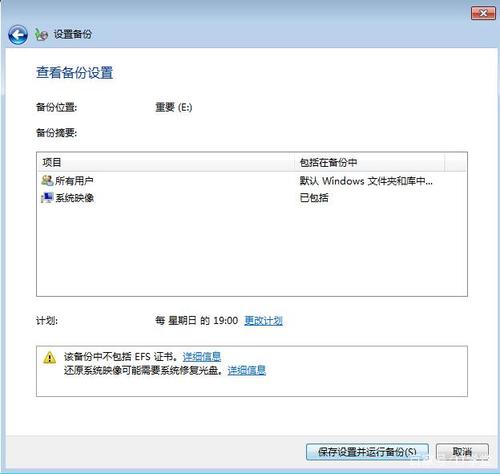Click the 设置备份 backup wizard icon
The width and height of the screenshot is (500, 474).
coord(41,34)
